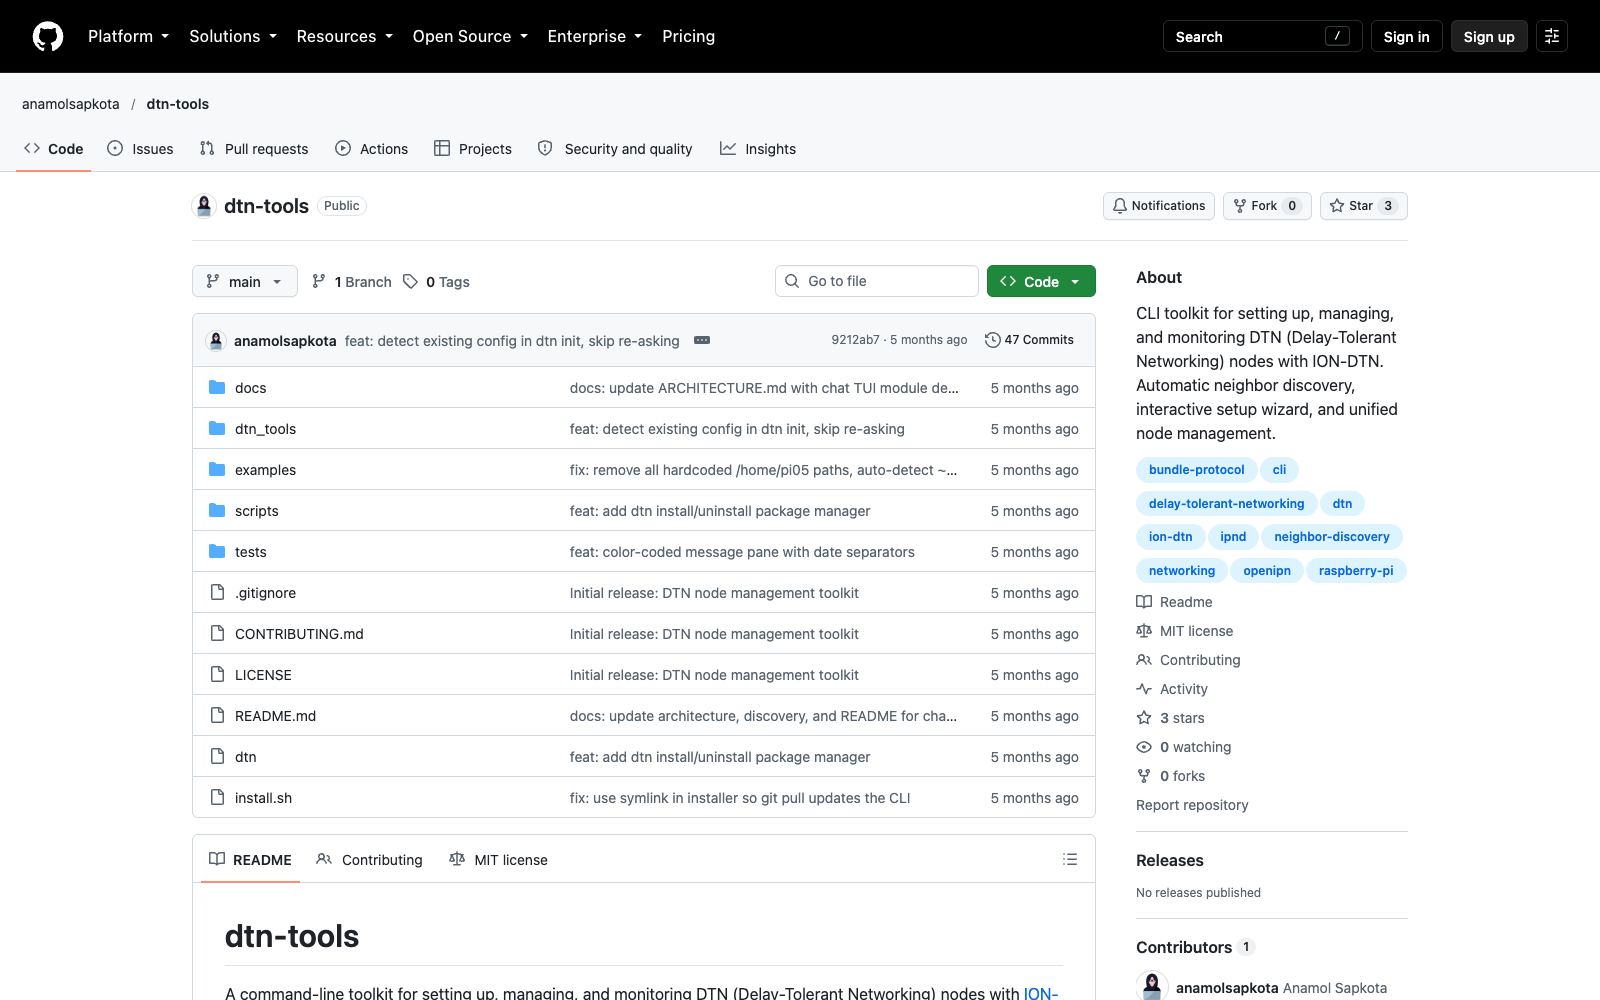Click the commit history clock icon

(992, 340)
